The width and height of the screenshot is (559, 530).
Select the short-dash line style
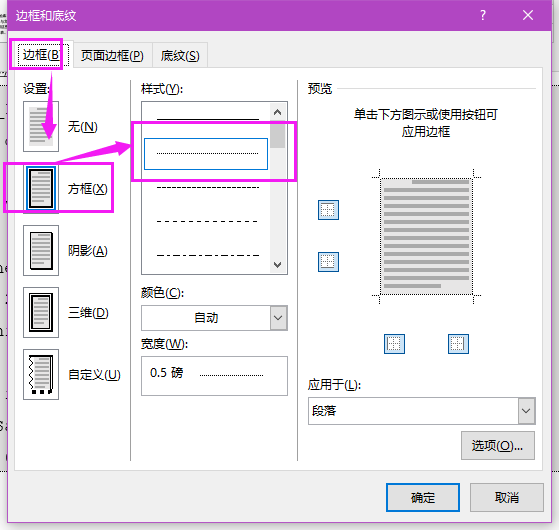coord(207,187)
